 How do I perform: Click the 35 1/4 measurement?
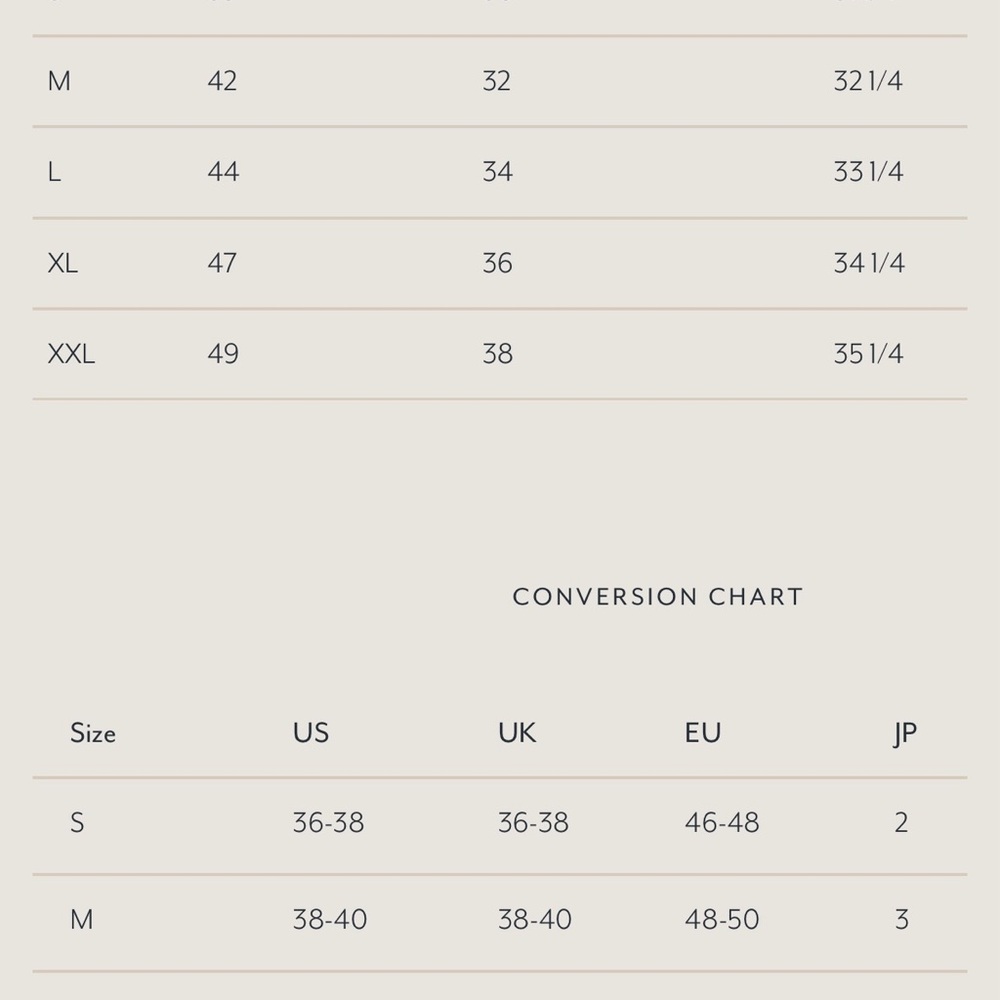click(868, 353)
